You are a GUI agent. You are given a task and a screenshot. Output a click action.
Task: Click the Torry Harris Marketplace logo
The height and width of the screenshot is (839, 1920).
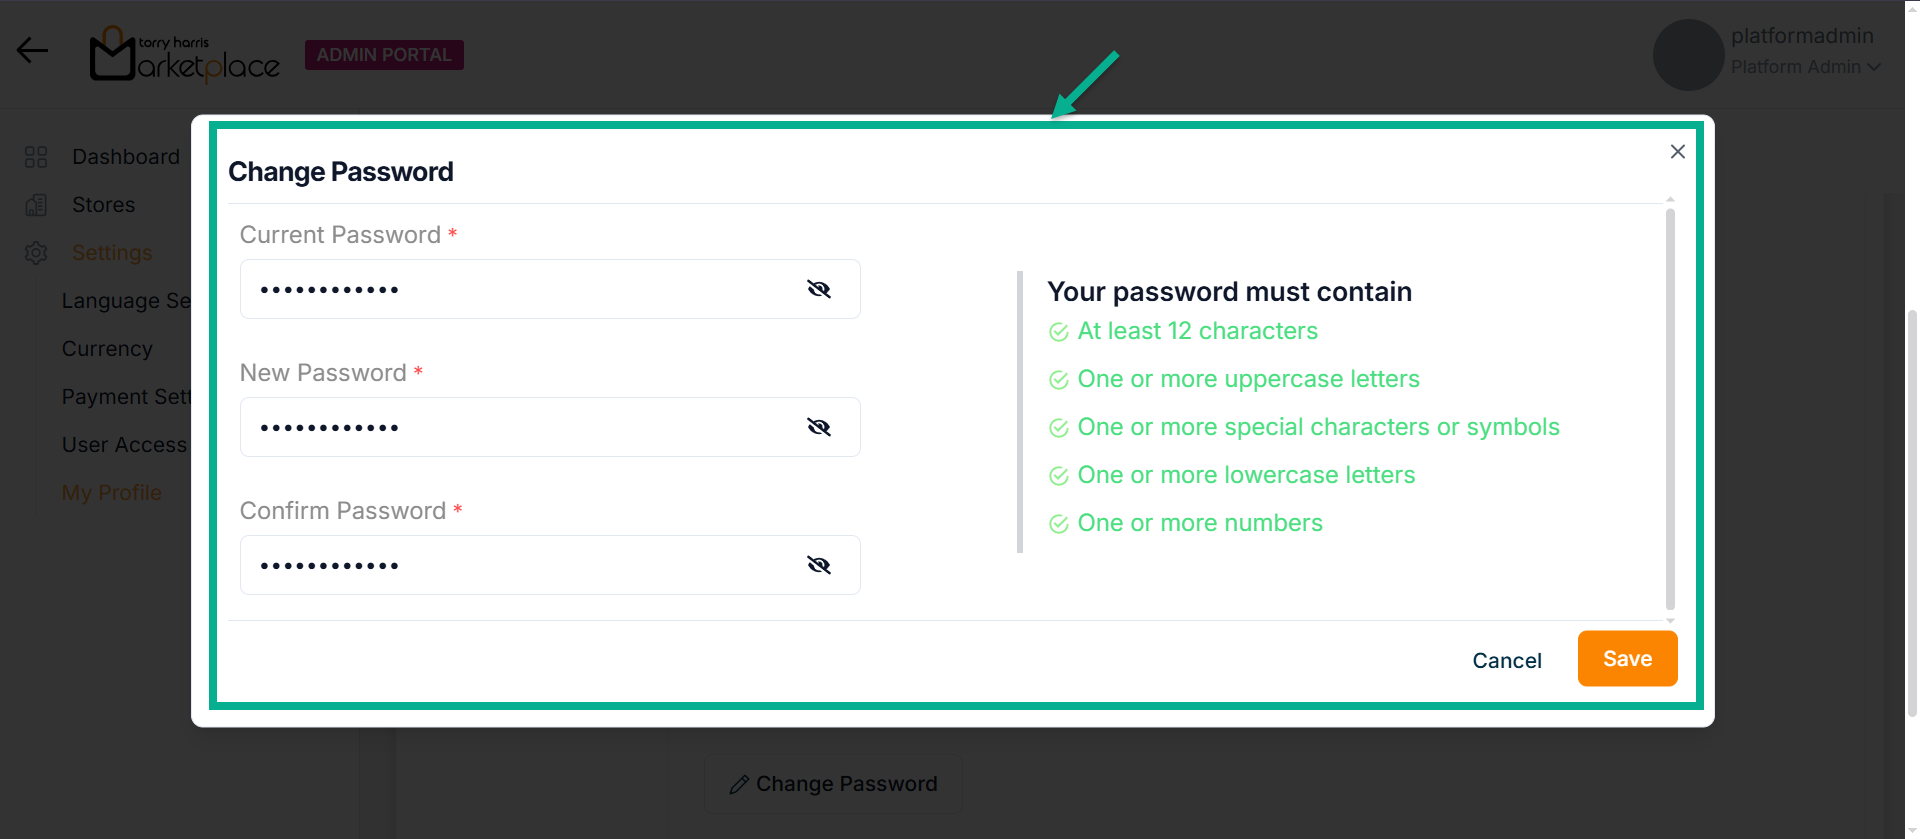(185, 55)
